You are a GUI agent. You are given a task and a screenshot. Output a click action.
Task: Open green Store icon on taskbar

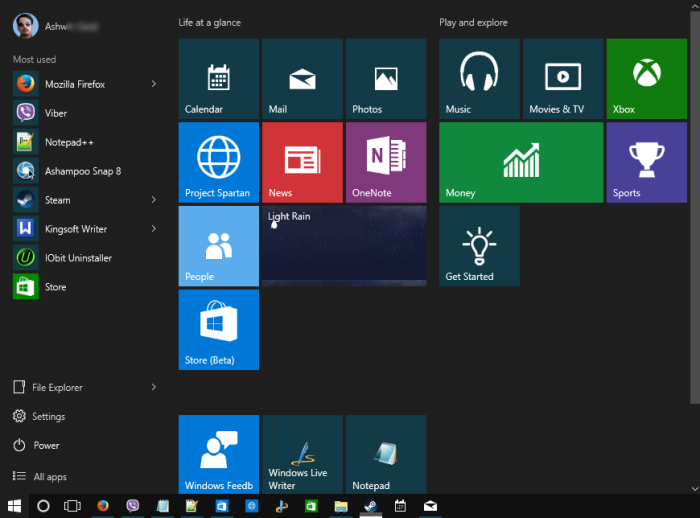pyautogui.click(x=311, y=506)
